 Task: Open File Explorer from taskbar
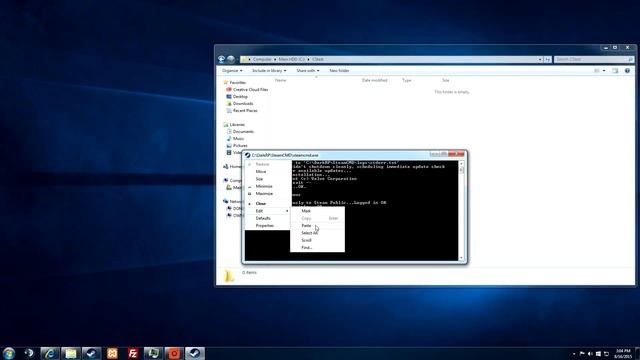coord(71,353)
